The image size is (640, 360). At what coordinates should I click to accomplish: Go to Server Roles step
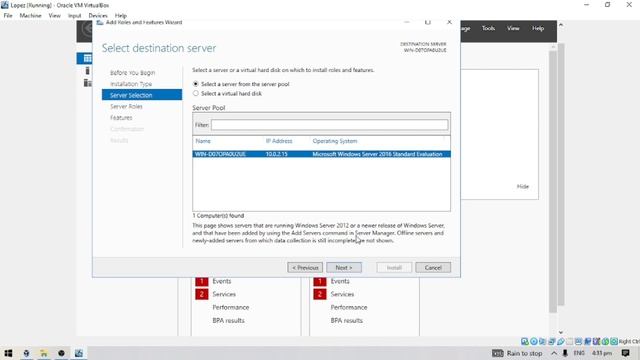pos(126,106)
